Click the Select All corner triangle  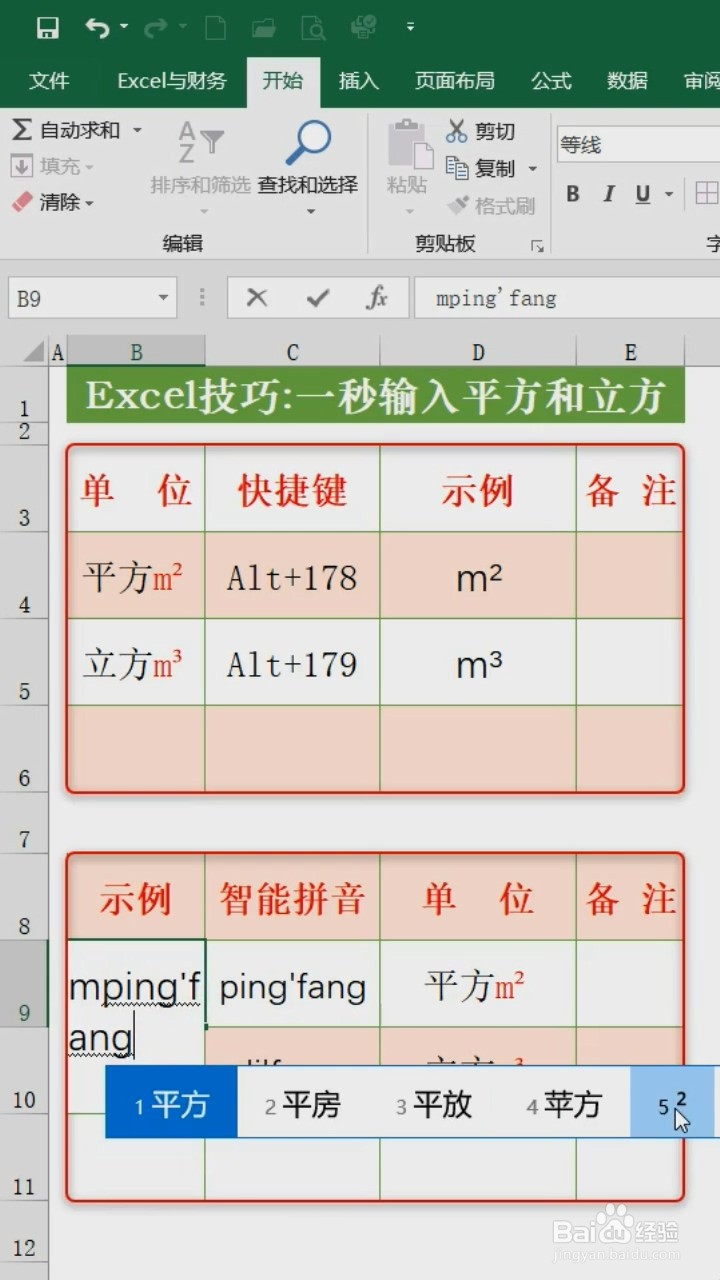point(33,351)
